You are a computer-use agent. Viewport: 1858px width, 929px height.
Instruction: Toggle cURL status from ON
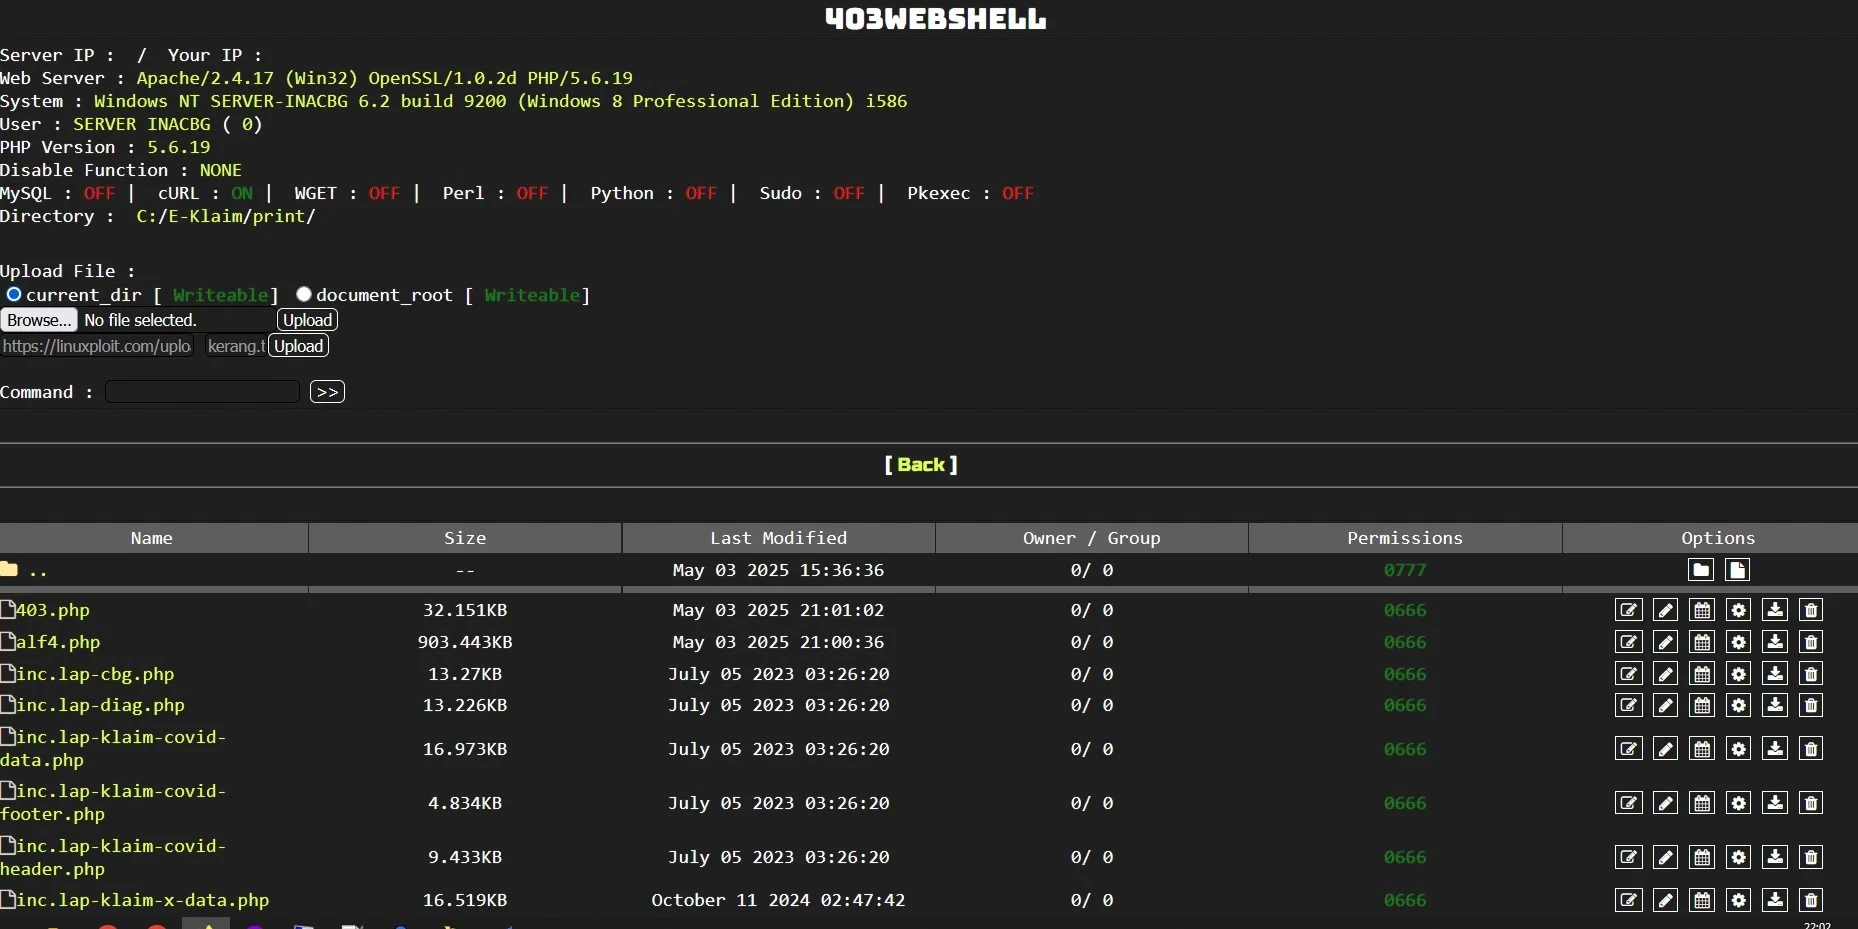coord(243,193)
